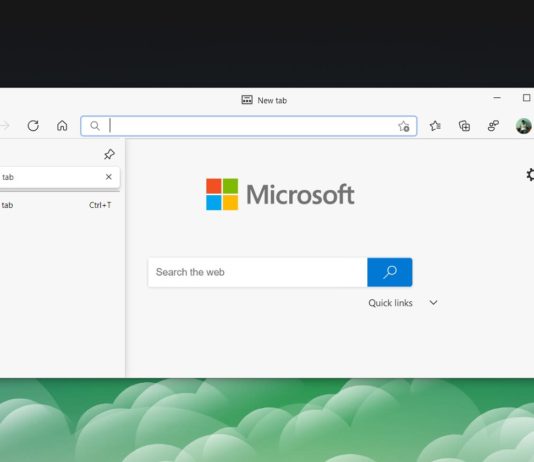The width and height of the screenshot is (534, 462).
Task: Add this page to favorites star icon
Action: click(x=404, y=126)
